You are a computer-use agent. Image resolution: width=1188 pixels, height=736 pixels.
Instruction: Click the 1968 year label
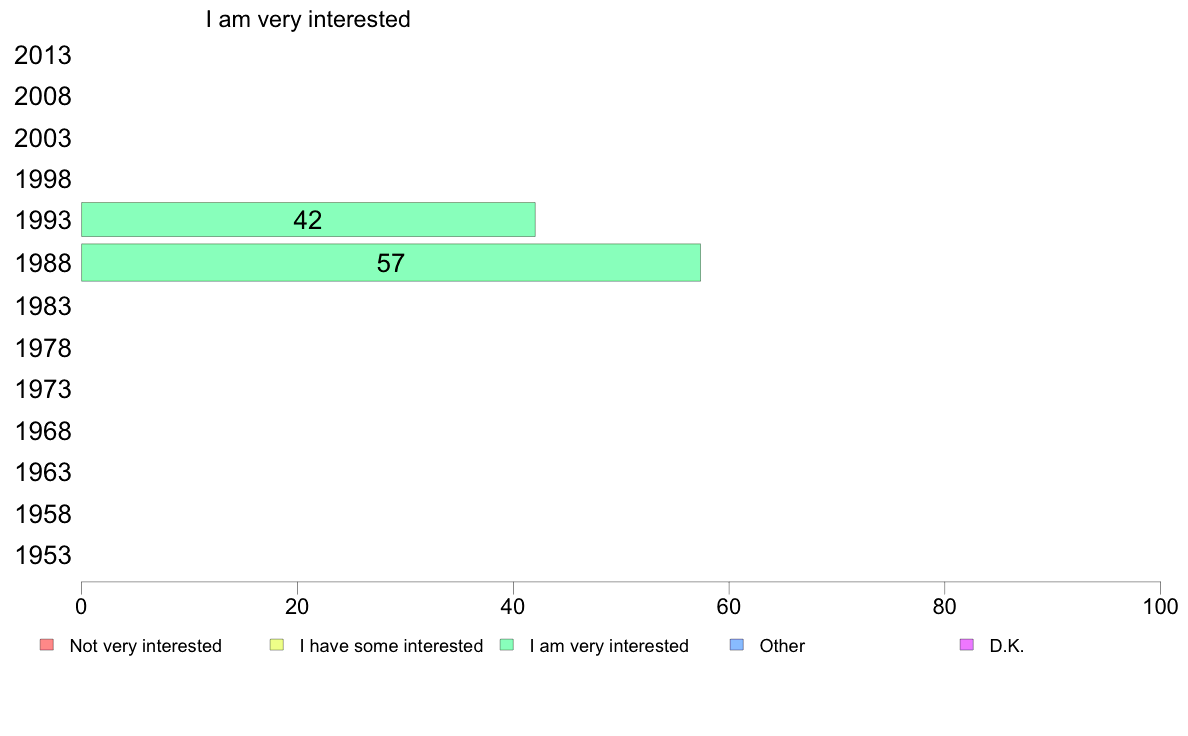[43, 431]
